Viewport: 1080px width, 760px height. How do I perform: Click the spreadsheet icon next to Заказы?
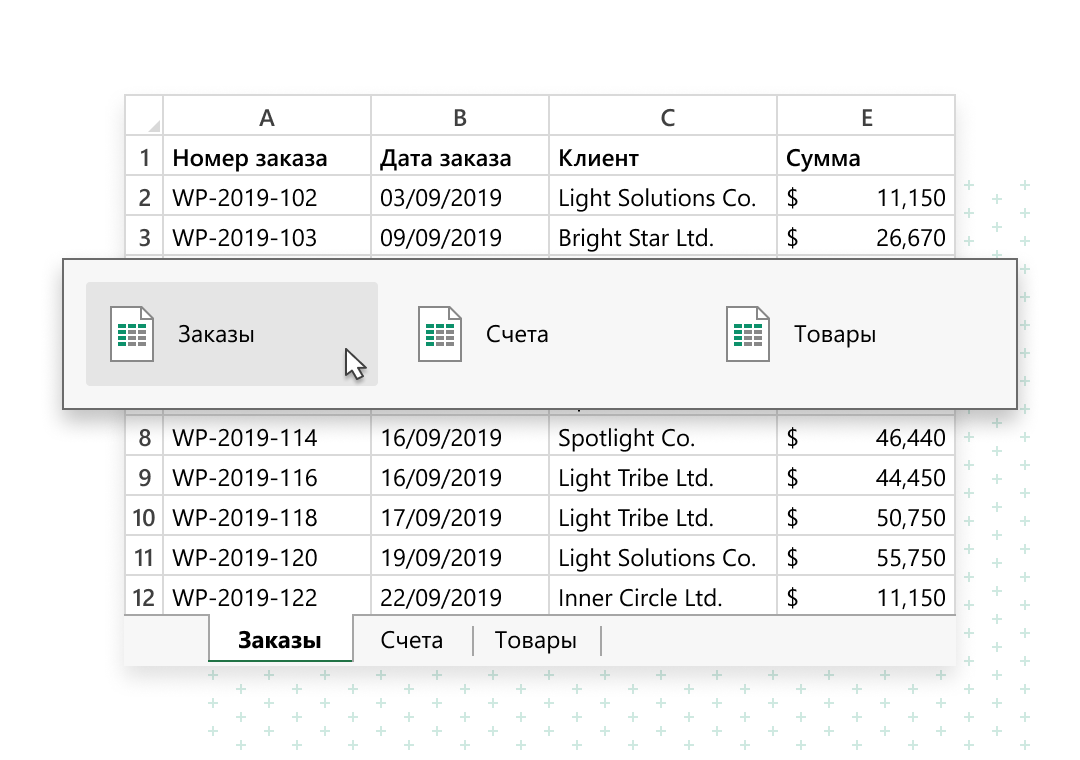tap(133, 334)
